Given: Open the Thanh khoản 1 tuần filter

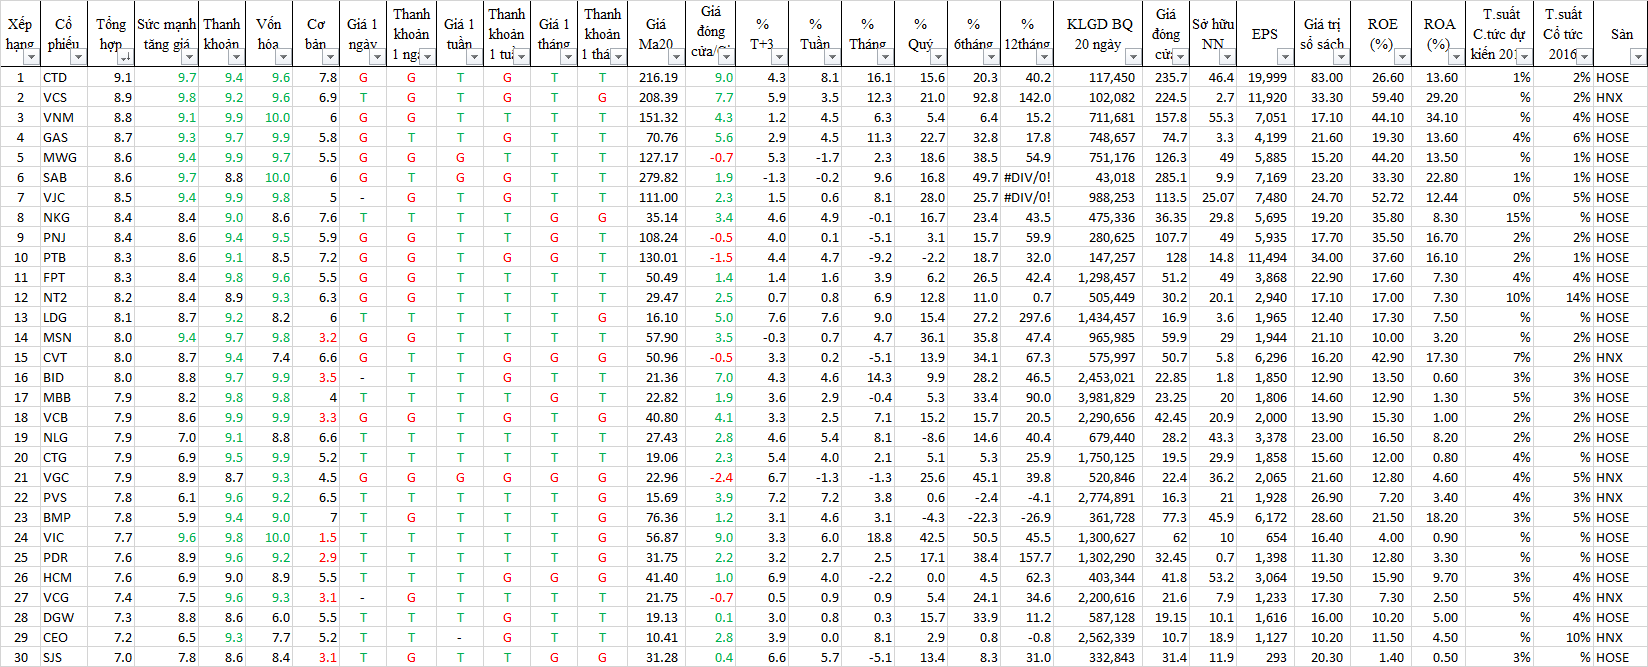Looking at the screenshot, I should 522,58.
